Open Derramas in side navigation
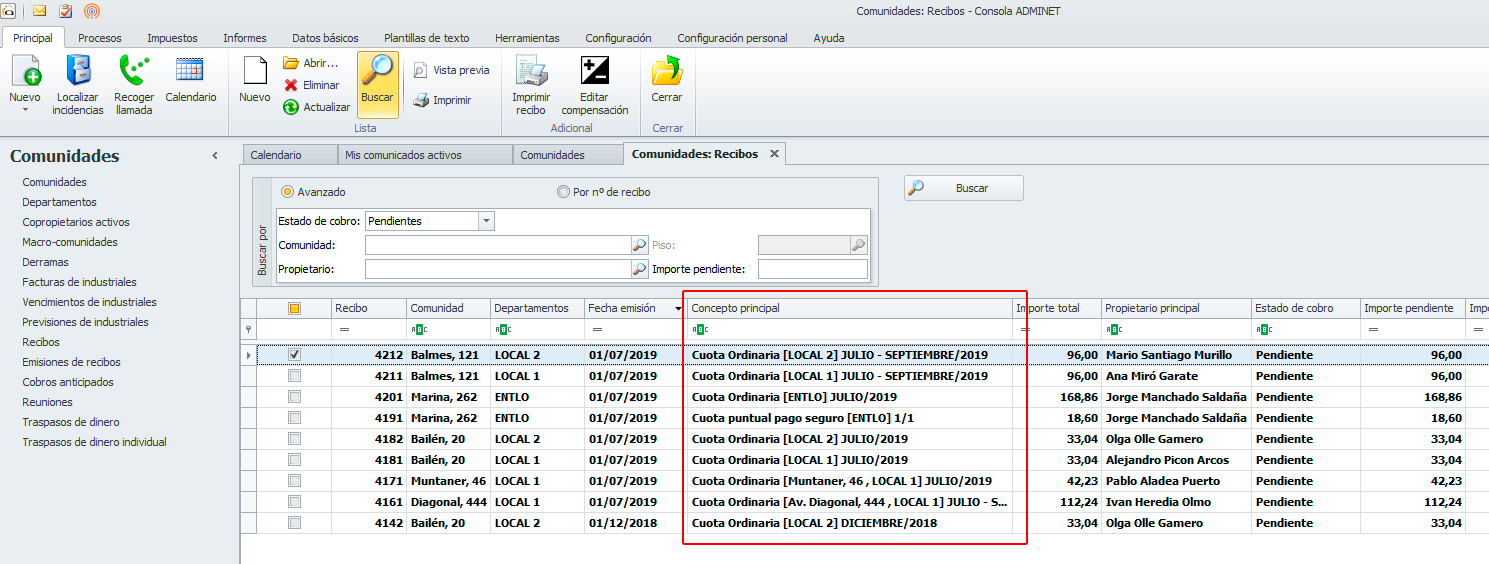 pyautogui.click(x=46, y=262)
